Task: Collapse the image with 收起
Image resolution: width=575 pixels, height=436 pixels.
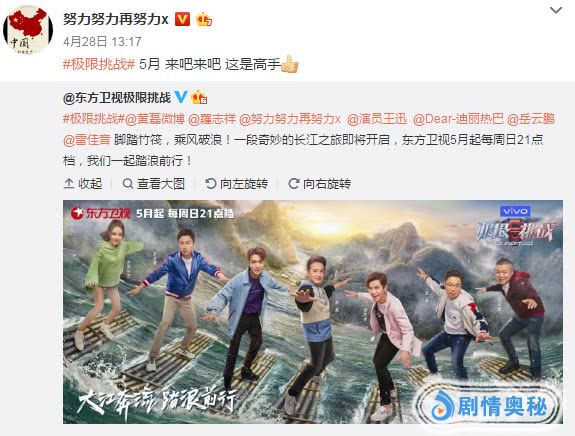Action: click(x=83, y=184)
